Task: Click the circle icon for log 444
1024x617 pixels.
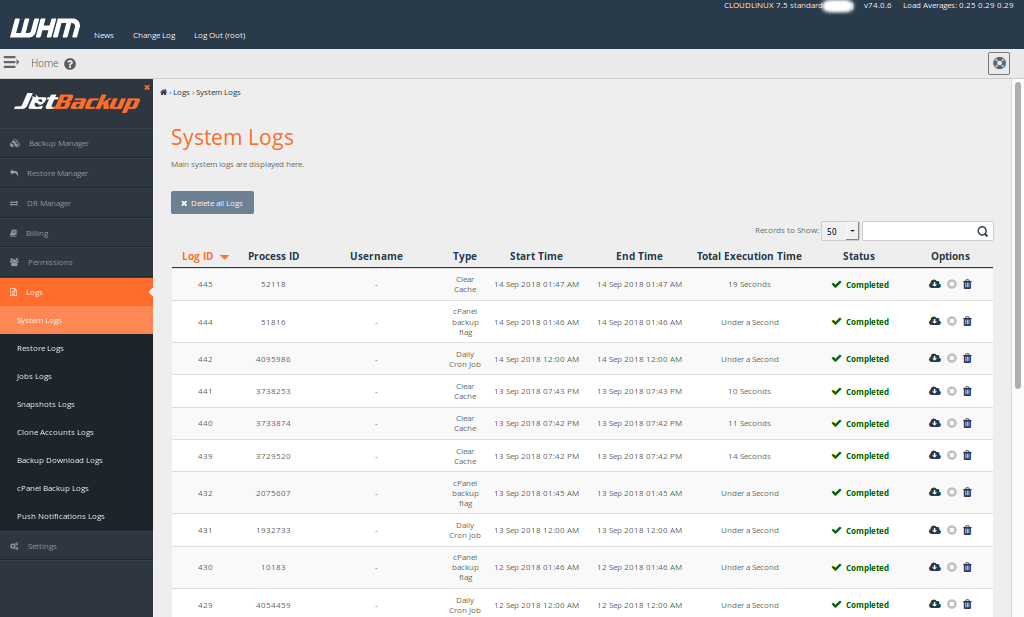Action: [x=952, y=321]
